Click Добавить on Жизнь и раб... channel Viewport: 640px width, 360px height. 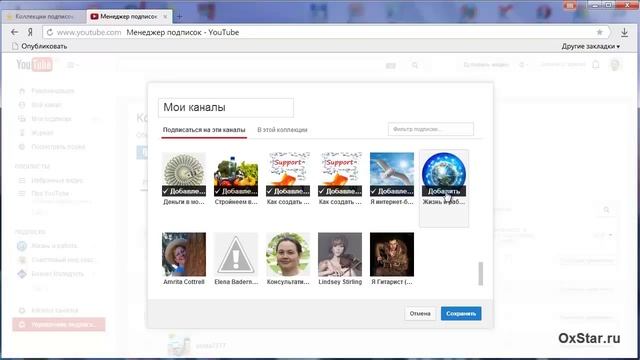[444, 191]
